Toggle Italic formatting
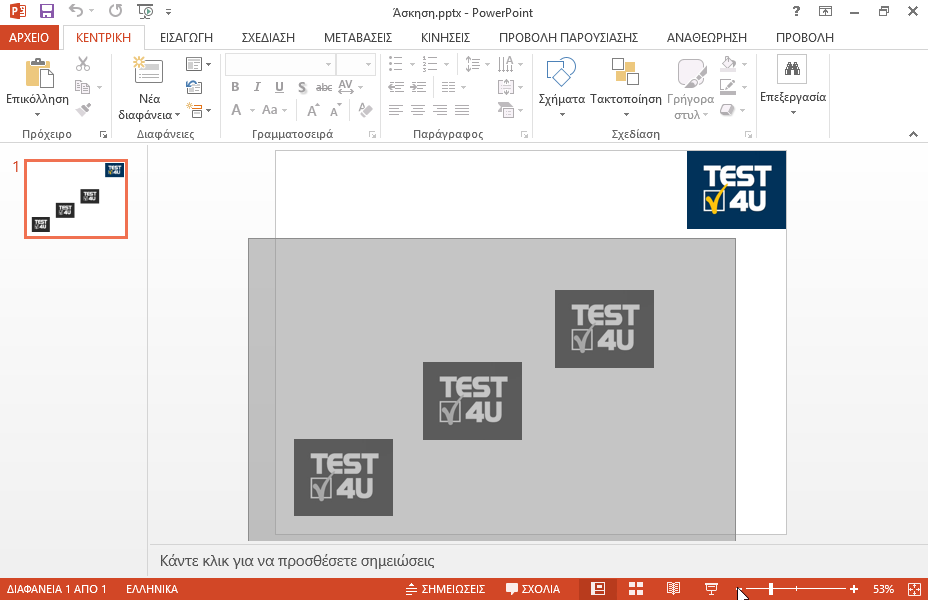This screenshot has height=600, width=928. (257, 87)
